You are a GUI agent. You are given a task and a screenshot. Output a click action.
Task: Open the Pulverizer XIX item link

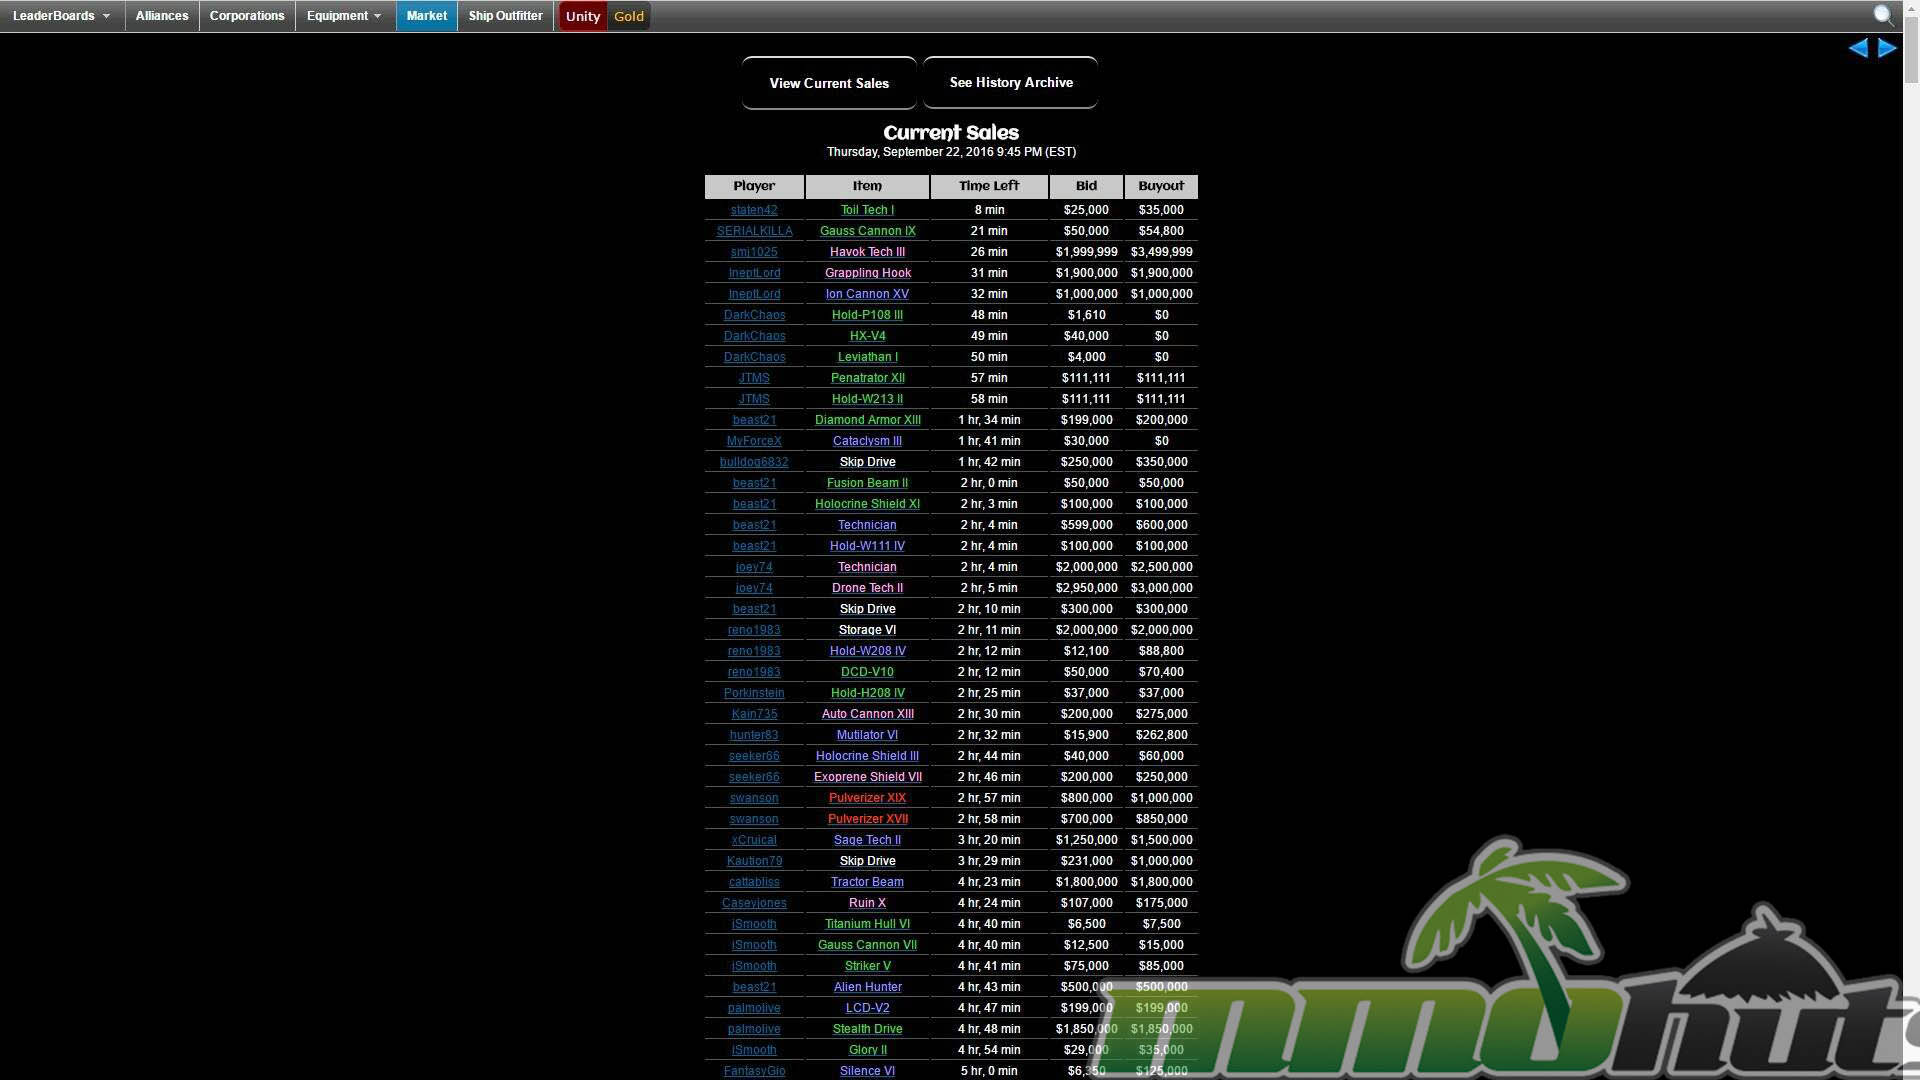(867, 798)
